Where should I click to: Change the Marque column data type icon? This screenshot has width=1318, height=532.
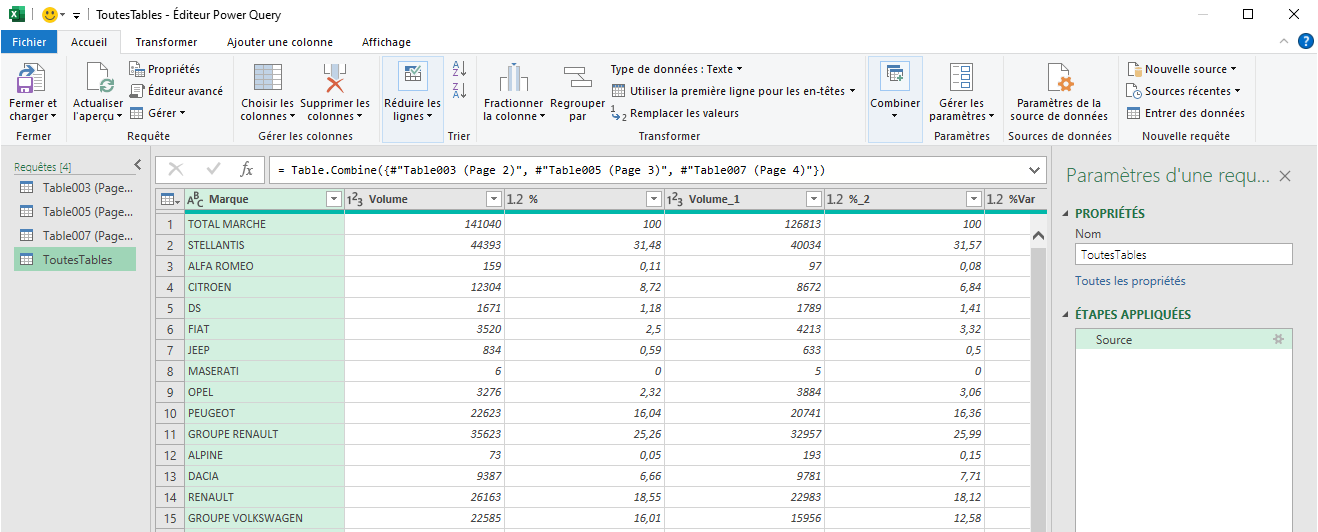pos(196,199)
